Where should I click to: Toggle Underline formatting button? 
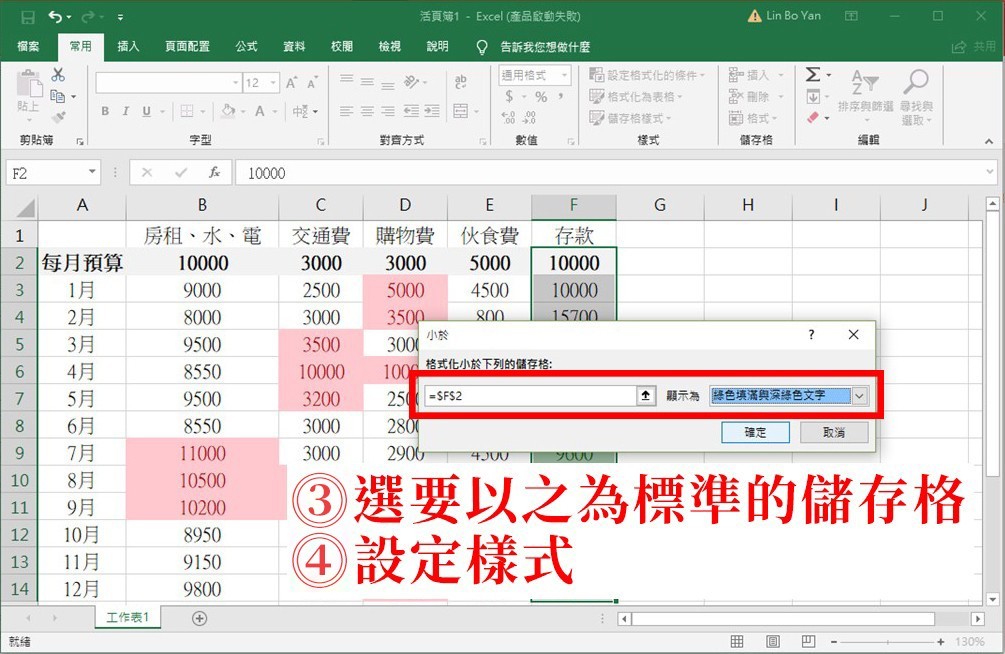tap(147, 111)
